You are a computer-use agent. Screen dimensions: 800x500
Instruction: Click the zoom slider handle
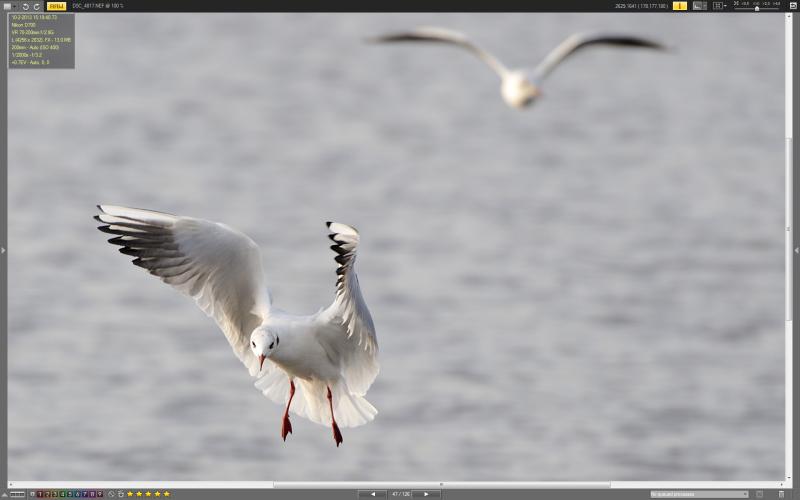[757, 8]
